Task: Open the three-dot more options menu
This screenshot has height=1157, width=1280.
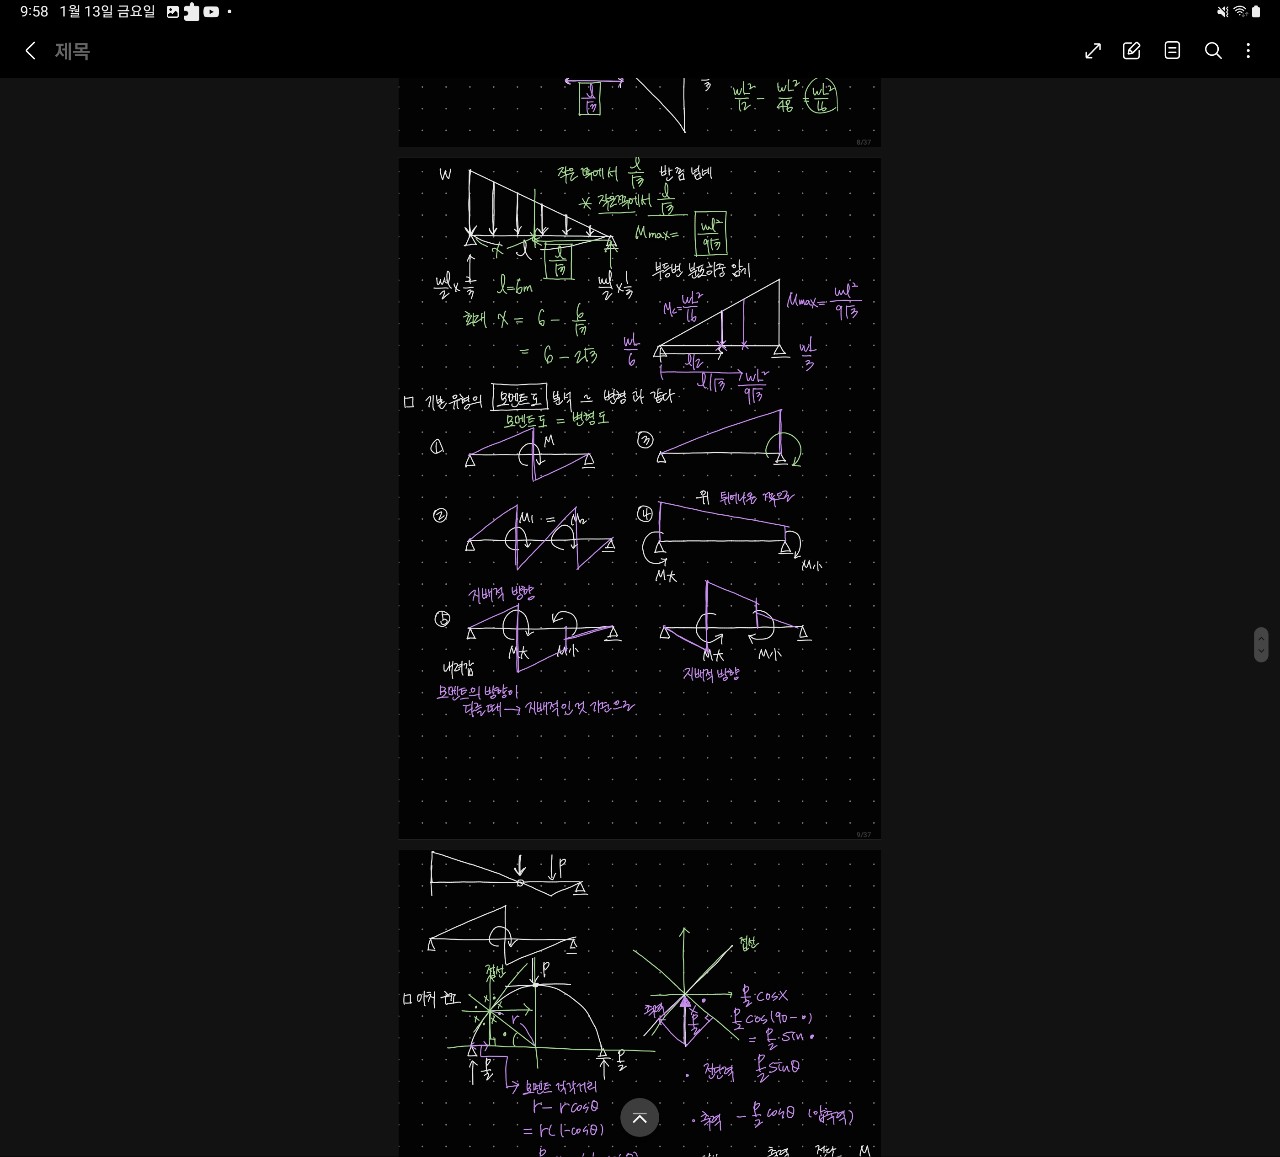Action: [x=1248, y=51]
